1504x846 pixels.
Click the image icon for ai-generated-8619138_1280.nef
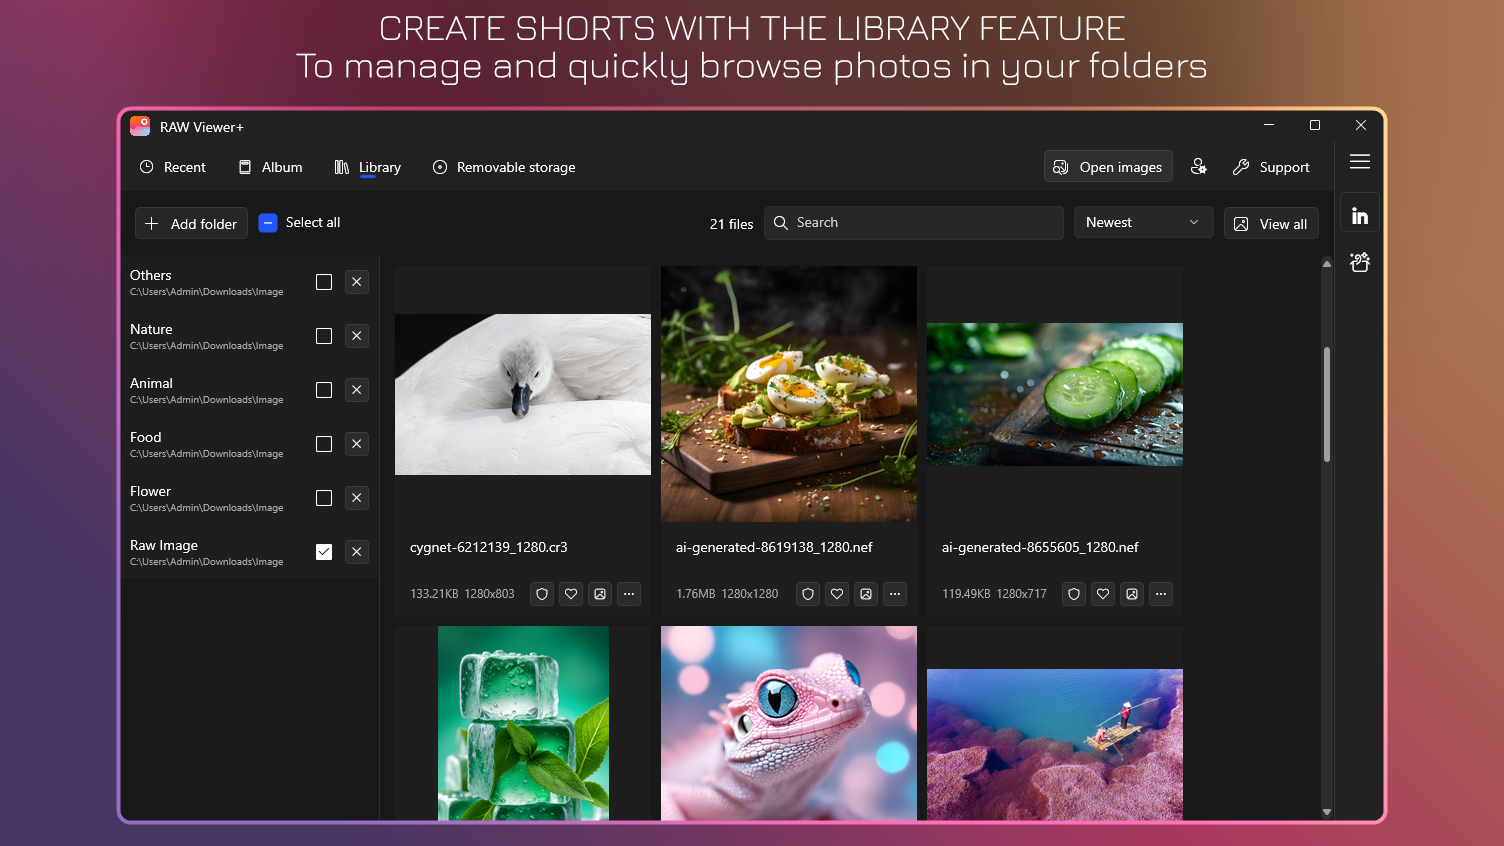click(x=866, y=594)
